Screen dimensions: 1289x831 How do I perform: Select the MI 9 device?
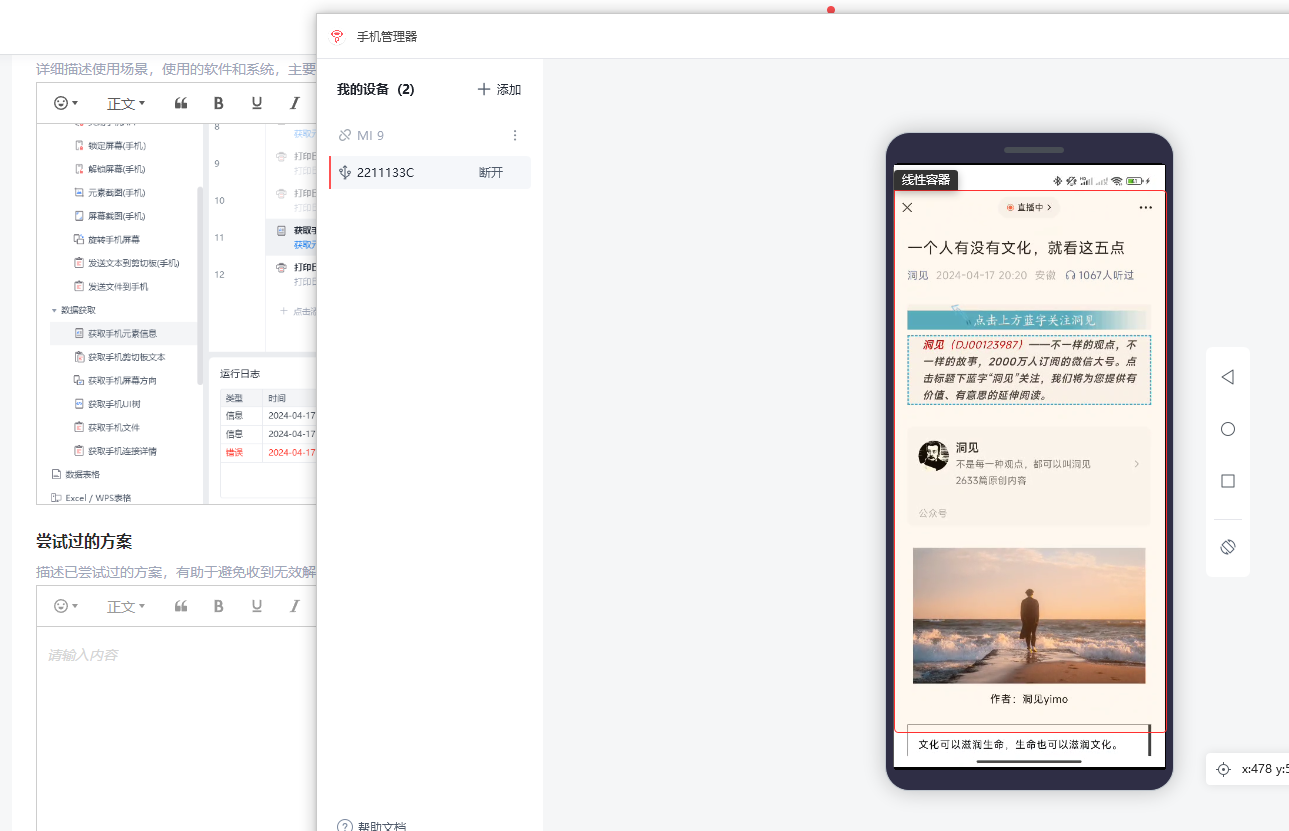(430, 135)
